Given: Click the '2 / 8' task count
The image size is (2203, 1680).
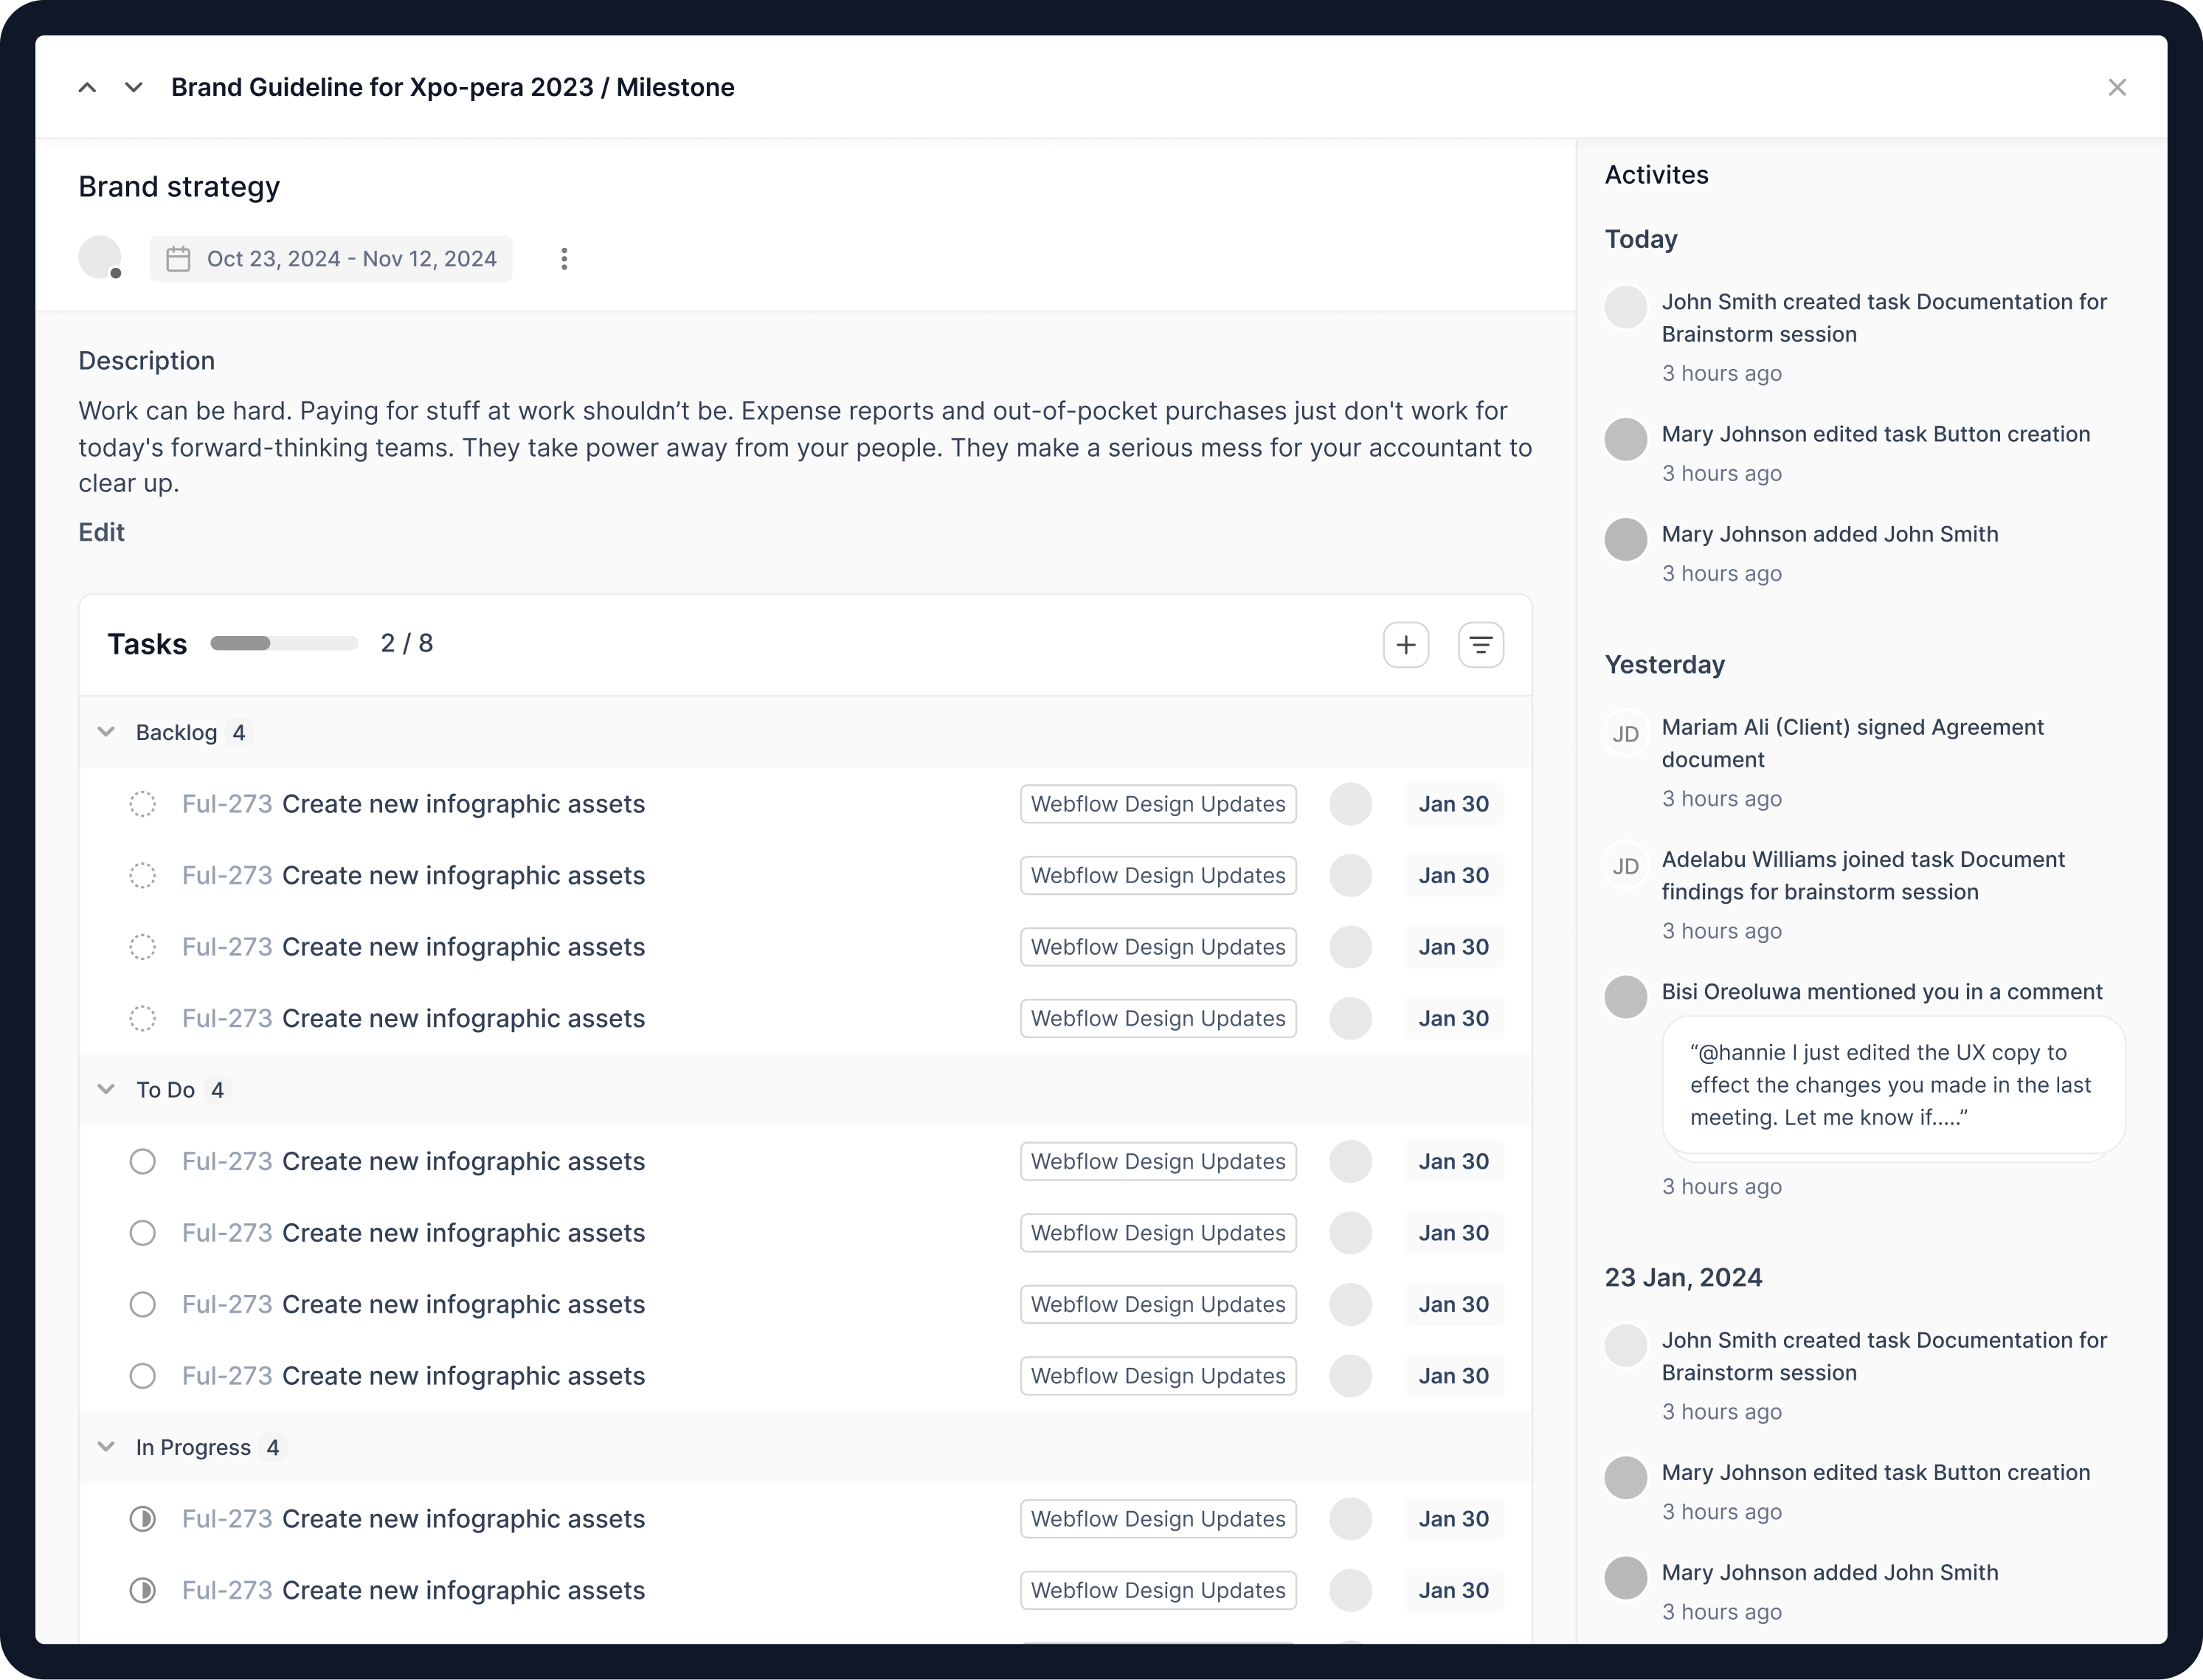Looking at the screenshot, I should 407,643.
